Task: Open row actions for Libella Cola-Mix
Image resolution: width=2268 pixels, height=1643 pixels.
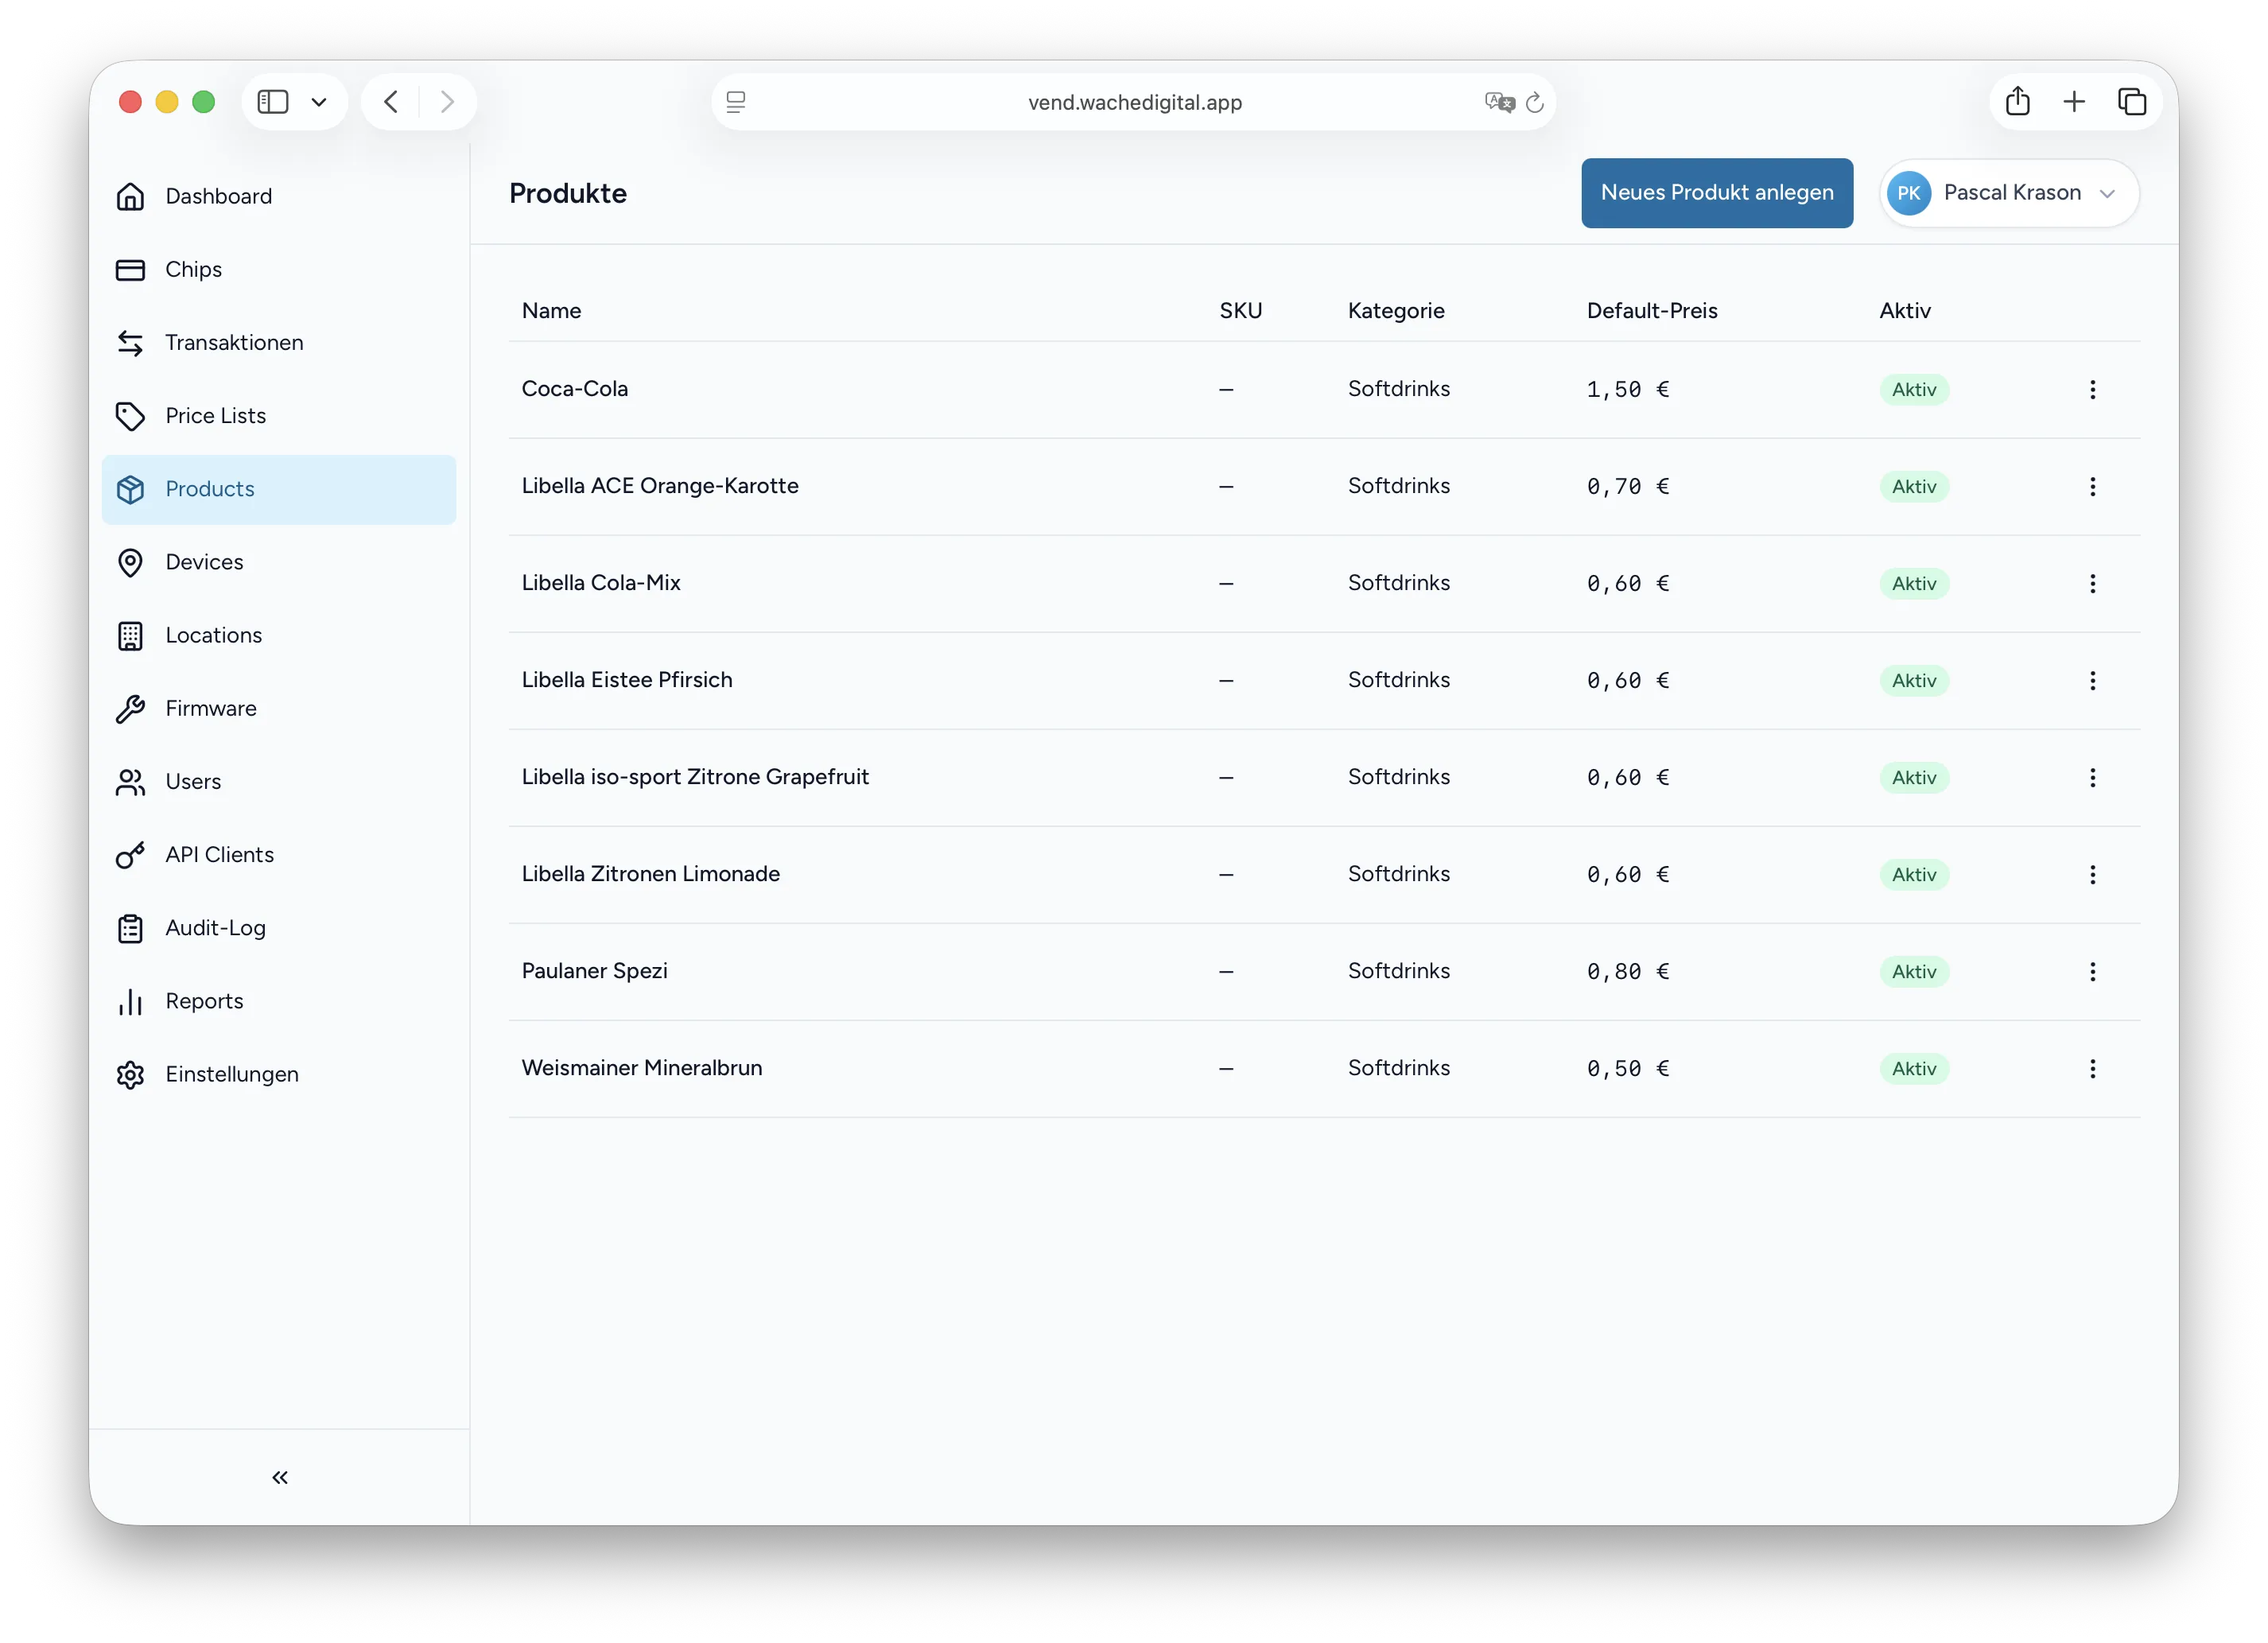Action: point(2092,584)
